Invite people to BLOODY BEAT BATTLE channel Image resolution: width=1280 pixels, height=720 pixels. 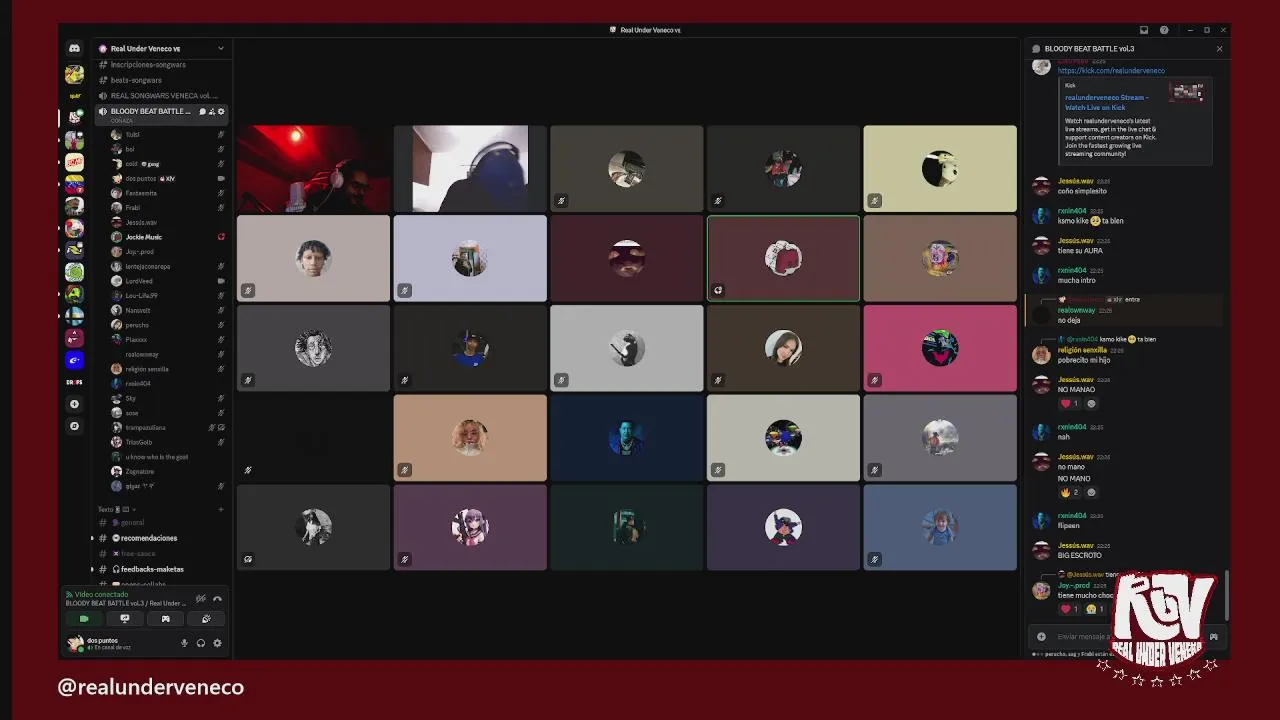tap(212, 111)
